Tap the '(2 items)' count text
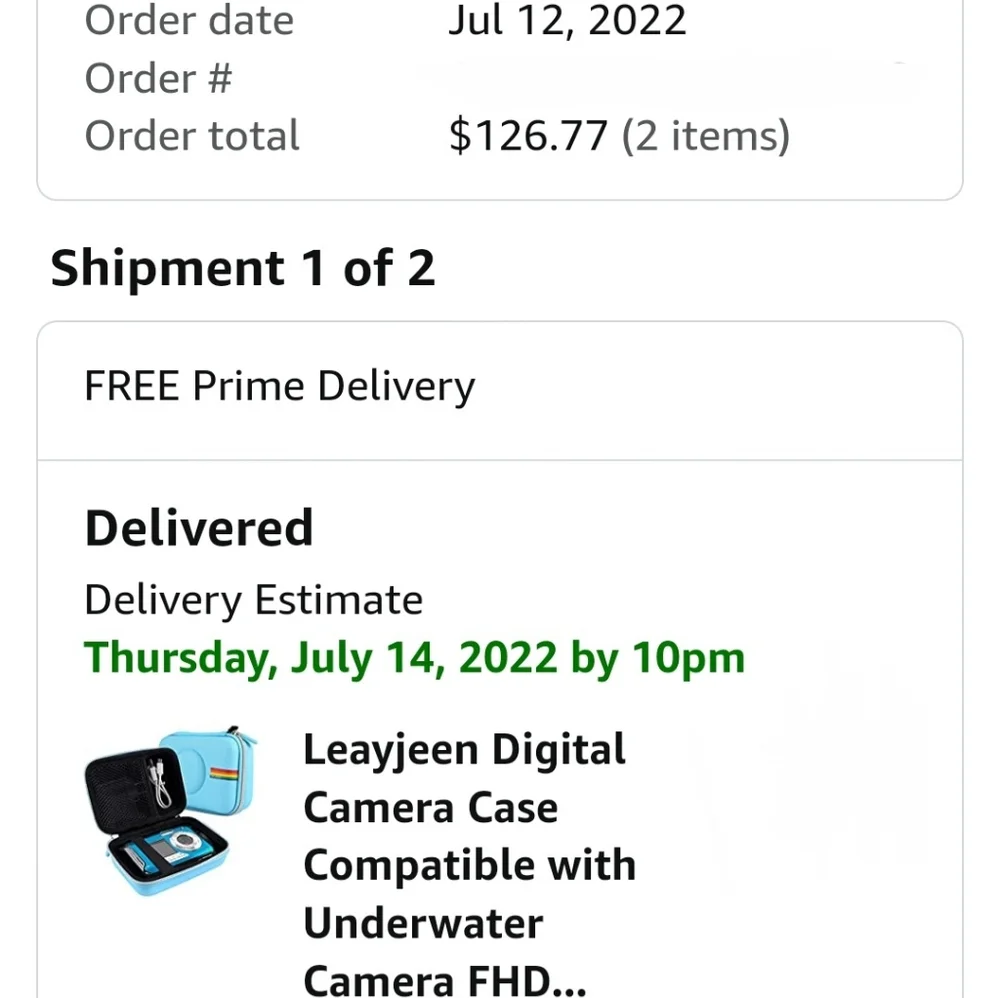The height and width of the screenshot is (998, 1000). pyautogui.click(x=705, y=136)
